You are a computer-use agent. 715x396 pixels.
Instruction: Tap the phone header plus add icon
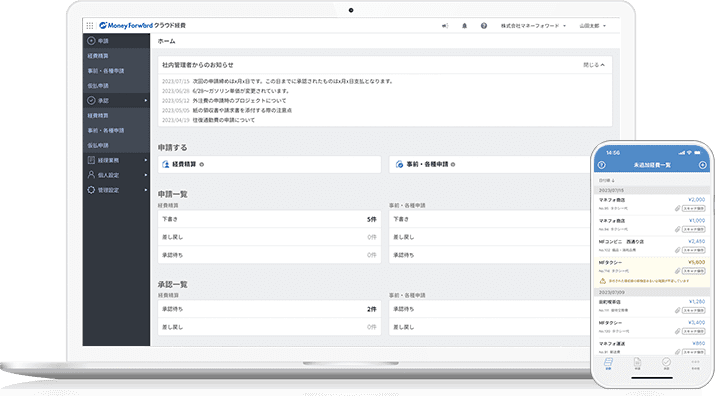pos(703,165)
